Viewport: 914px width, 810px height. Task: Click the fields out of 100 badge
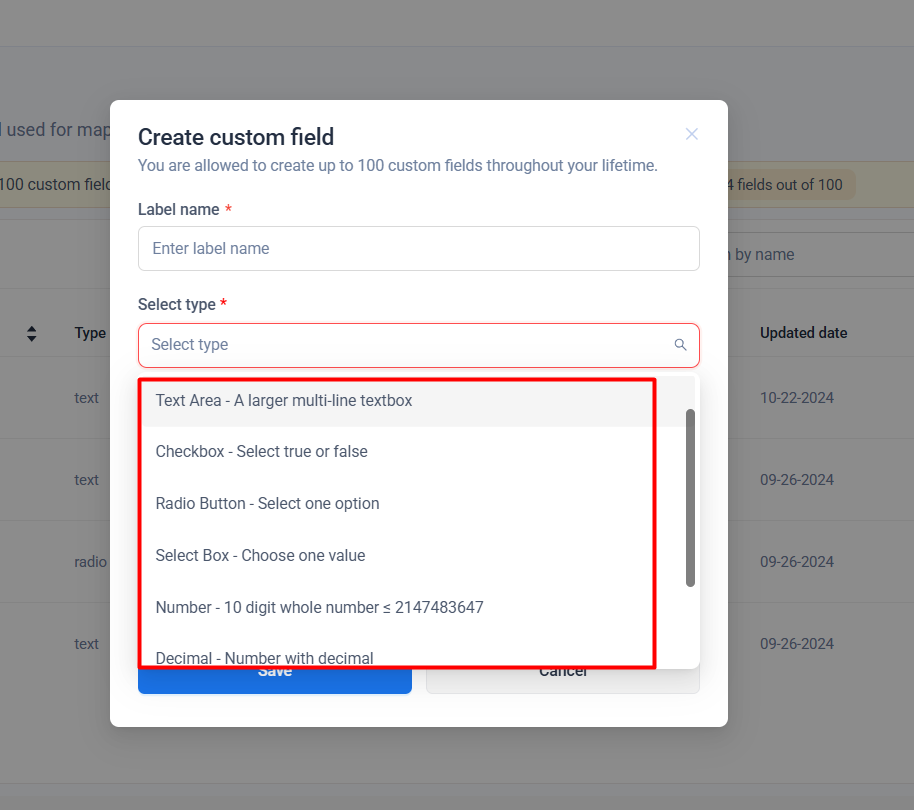click(x=785, y=184)
